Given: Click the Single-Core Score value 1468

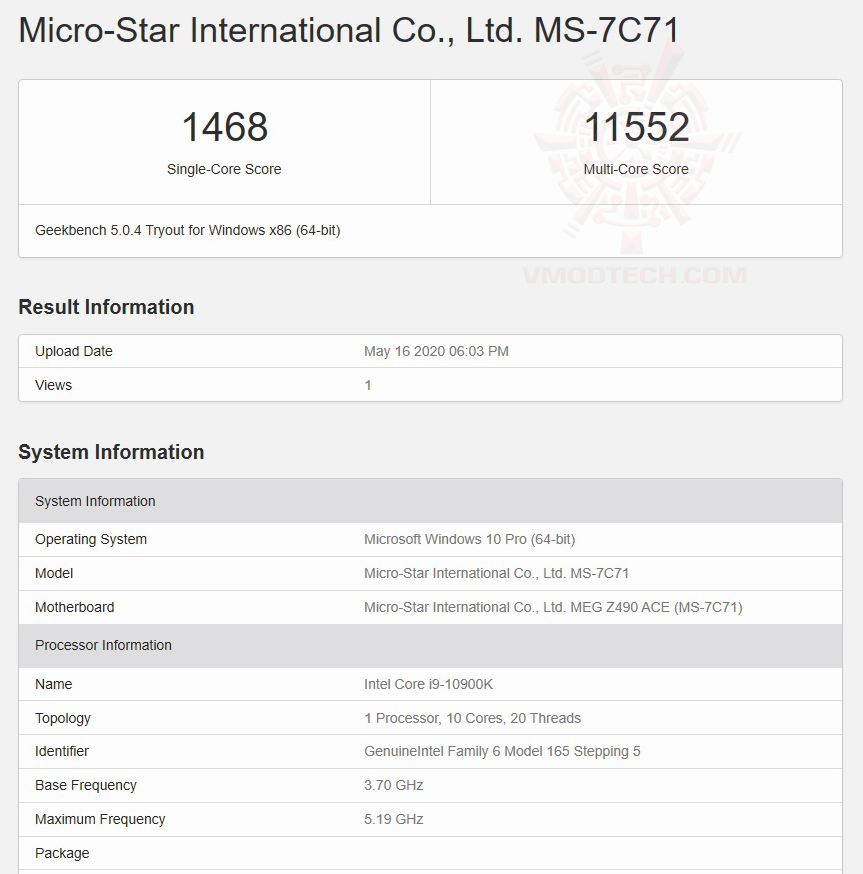Looking at the screenshot, I should tap(224, 126).
